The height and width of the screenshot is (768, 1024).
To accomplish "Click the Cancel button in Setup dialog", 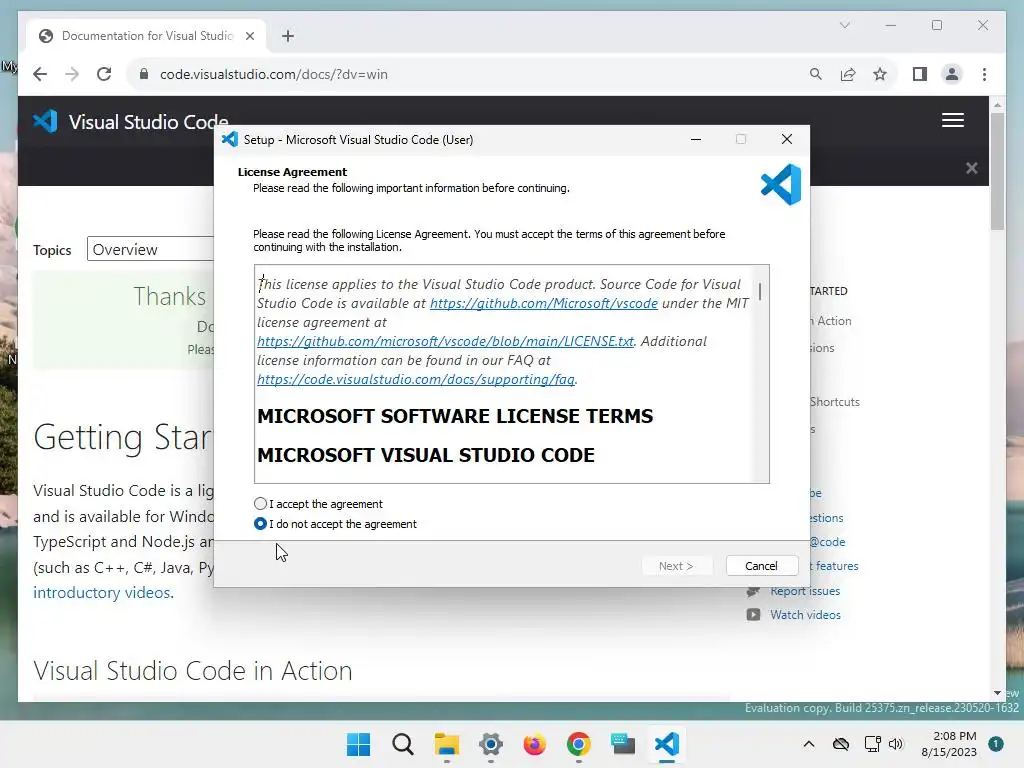I will point(761,566).
